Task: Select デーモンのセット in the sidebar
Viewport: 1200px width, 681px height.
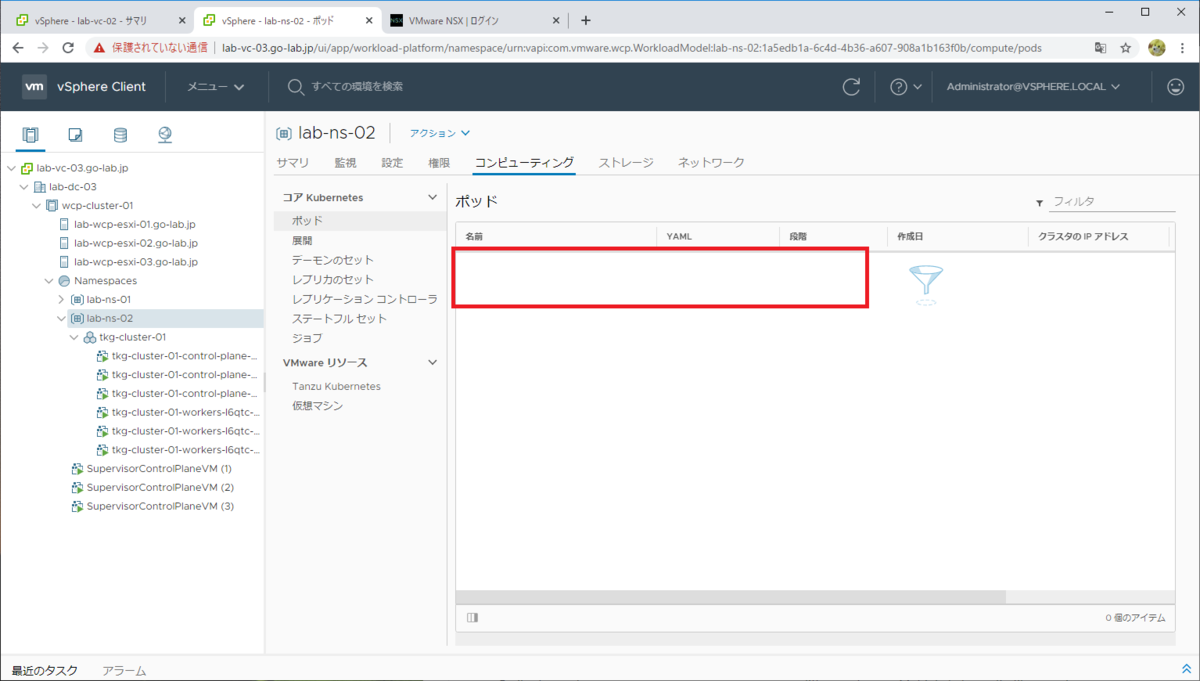Action: click(333, 260)
